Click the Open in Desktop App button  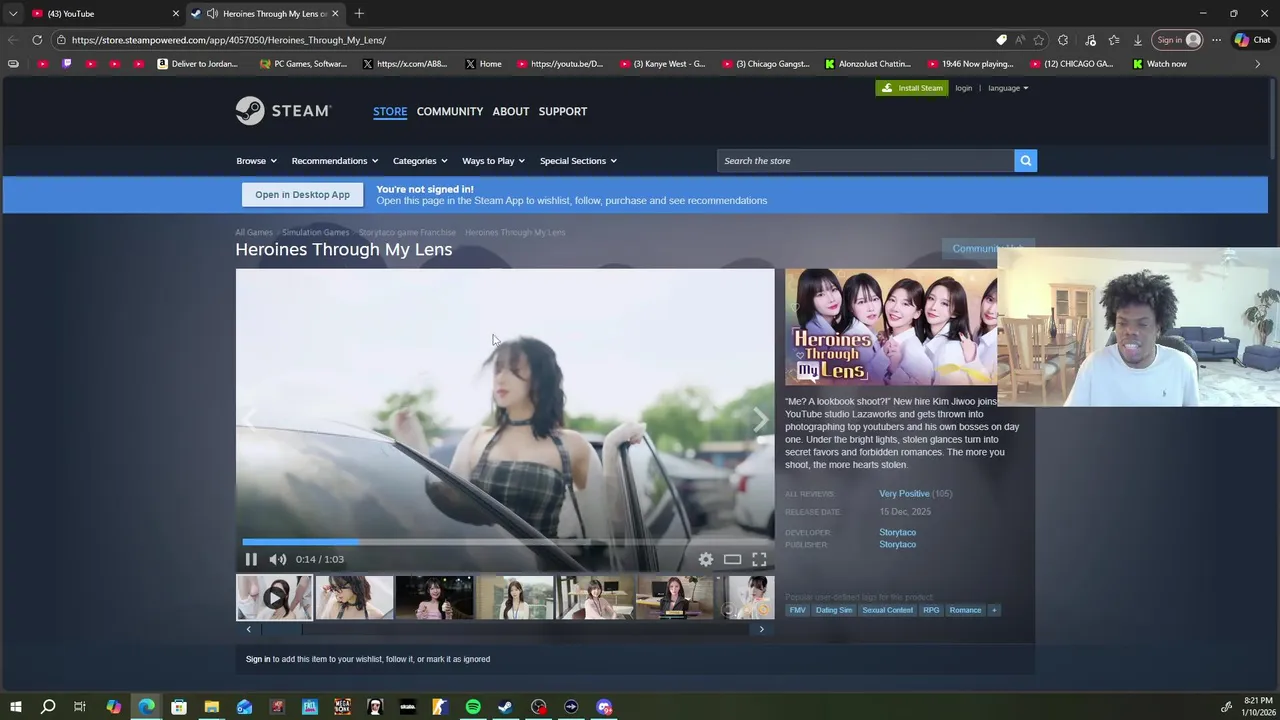302,195
